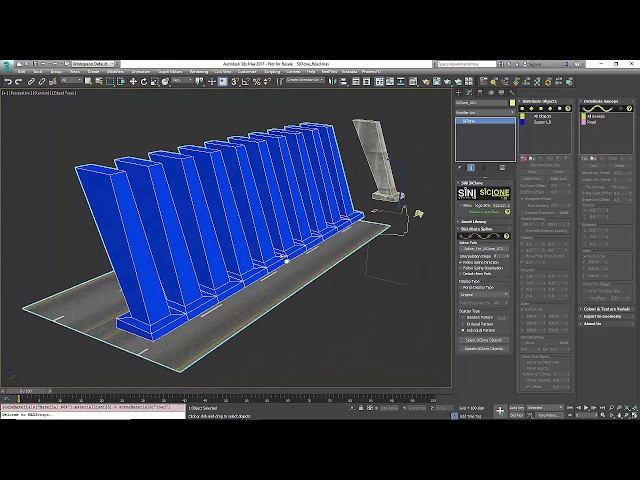Select the Bind to Space Warp tool
Screen dimensions: 640x480
tap(52, 82)
